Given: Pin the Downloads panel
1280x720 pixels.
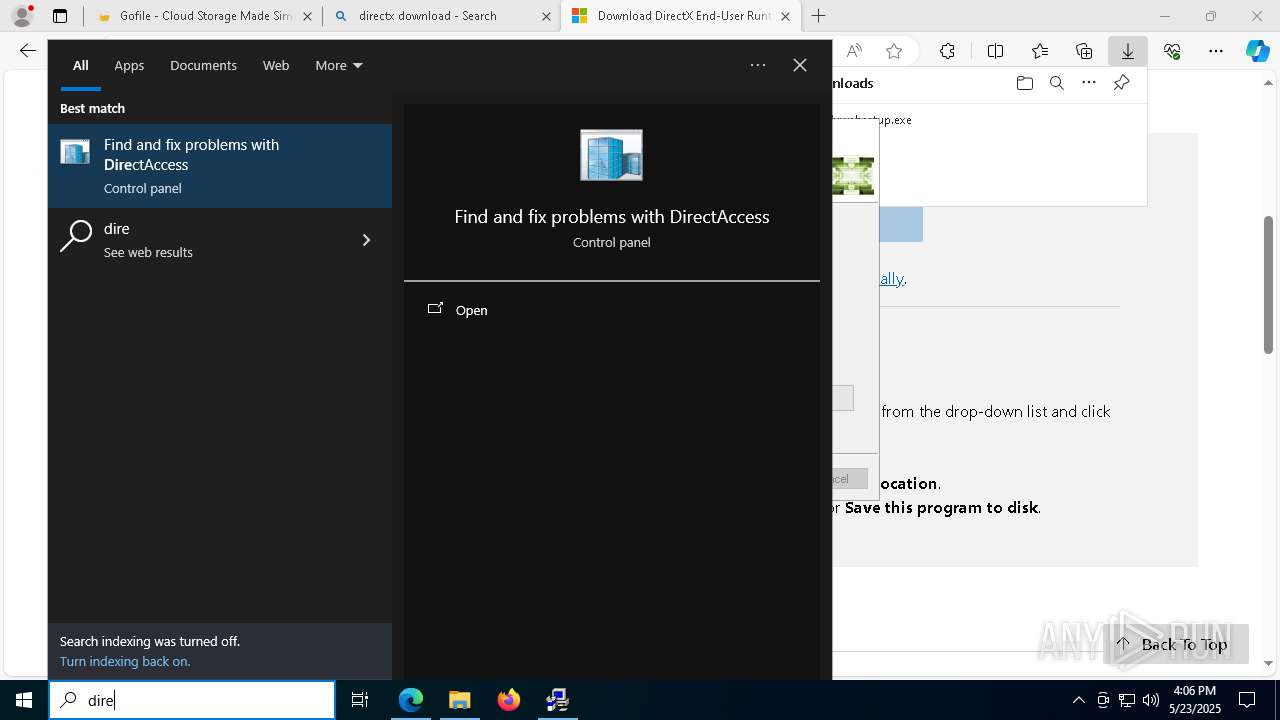Looking at the screenshot, I should click(x=1121, y=83).
